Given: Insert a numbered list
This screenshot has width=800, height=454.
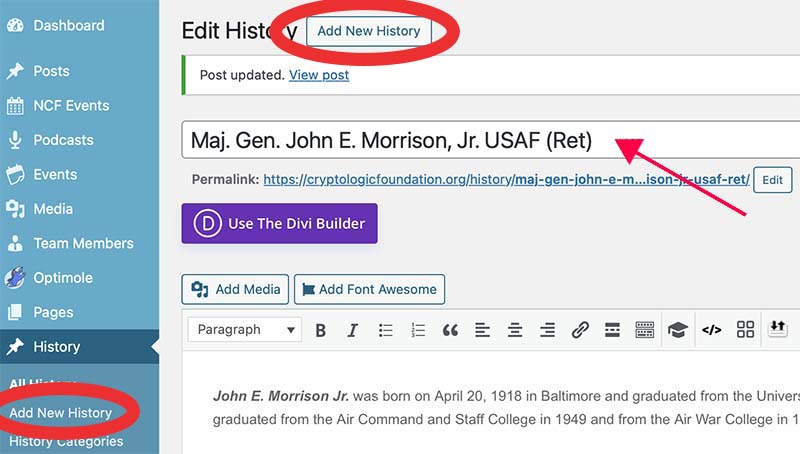Looking at the screenshot, I should point(418,330).
